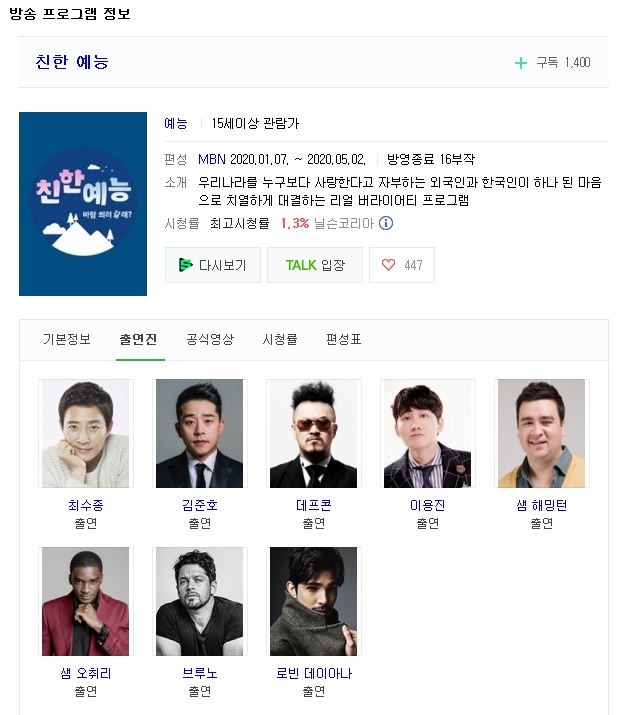
Task: Open the 편성표 tab
Action: [344, 339]
